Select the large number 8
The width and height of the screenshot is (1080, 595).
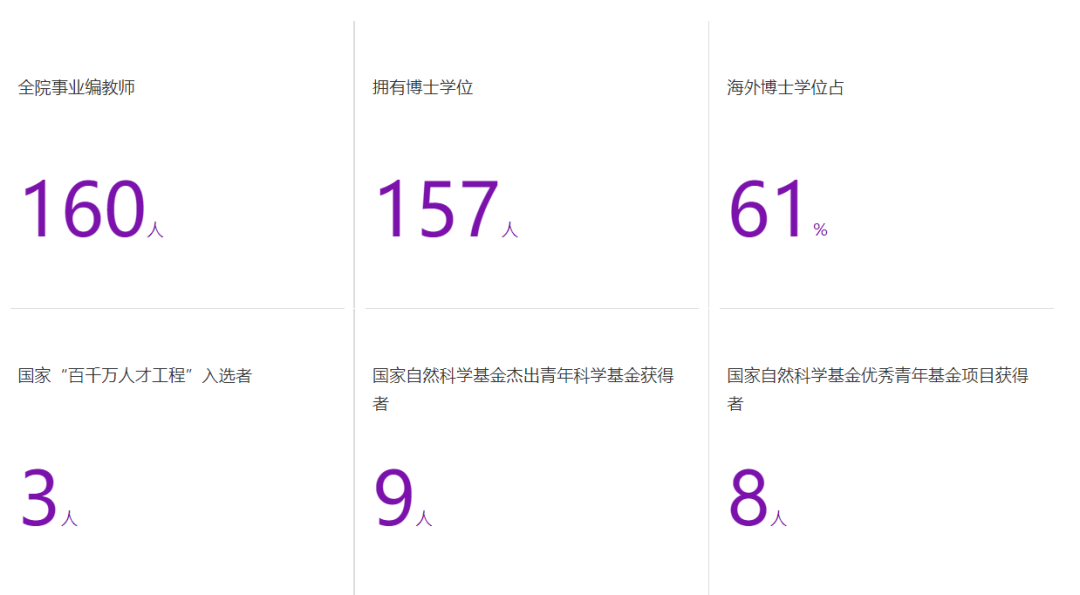pos(748,498)
